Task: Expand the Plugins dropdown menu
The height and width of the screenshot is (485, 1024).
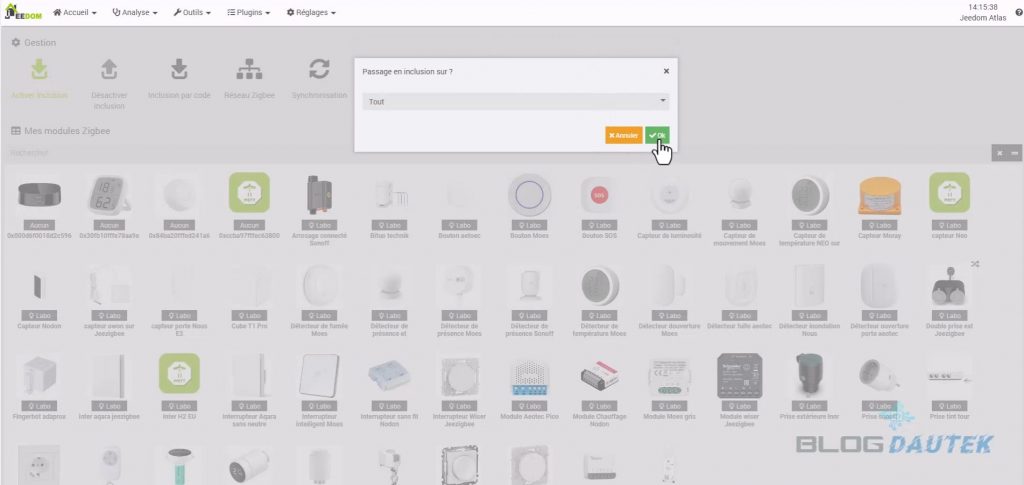Action: (x=249, y=12)
